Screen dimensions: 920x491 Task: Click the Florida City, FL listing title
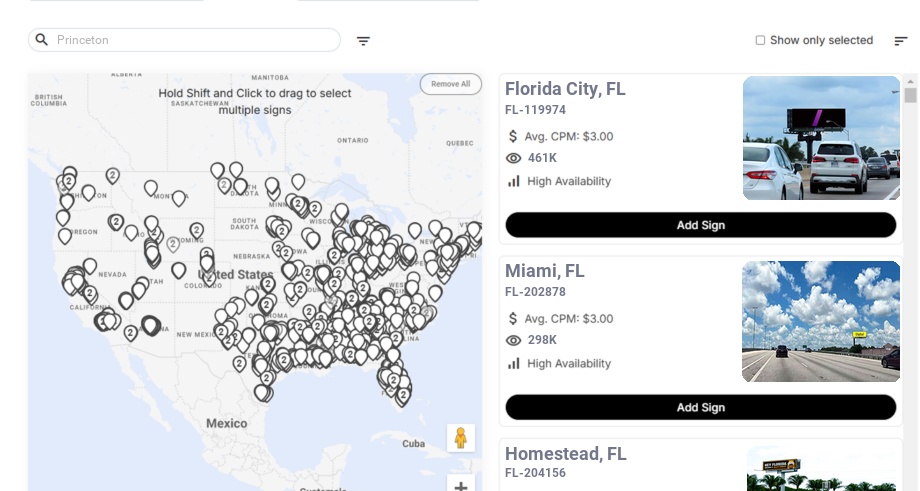click(x=565, y=89)
